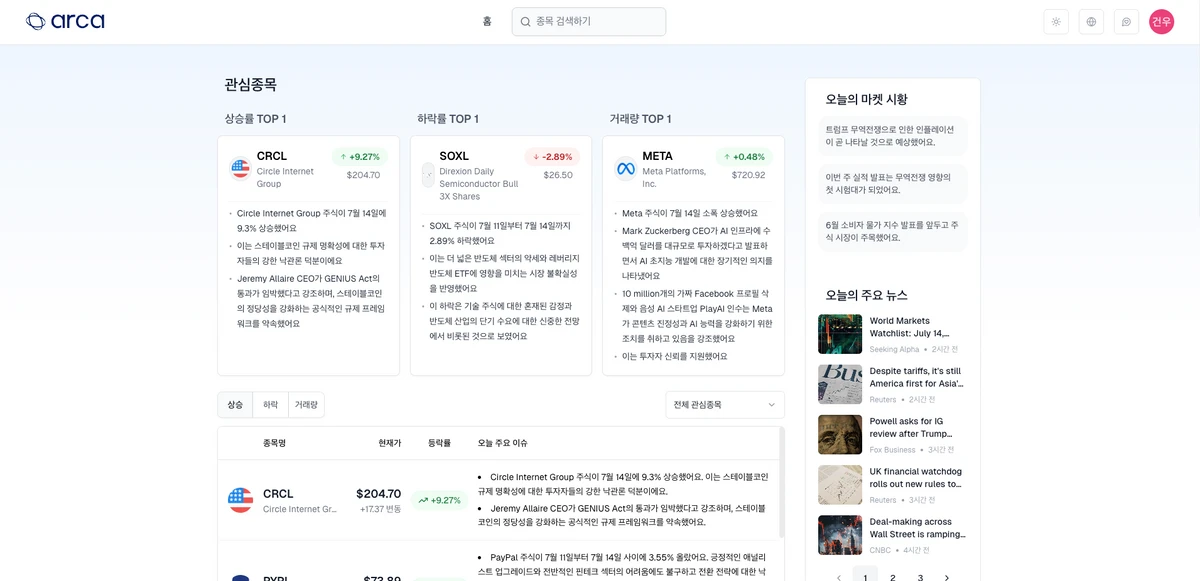Screen dimensions: 1200x581
Task: Click the -2.89% badge on SOXL card
Action: coord(552,157)
